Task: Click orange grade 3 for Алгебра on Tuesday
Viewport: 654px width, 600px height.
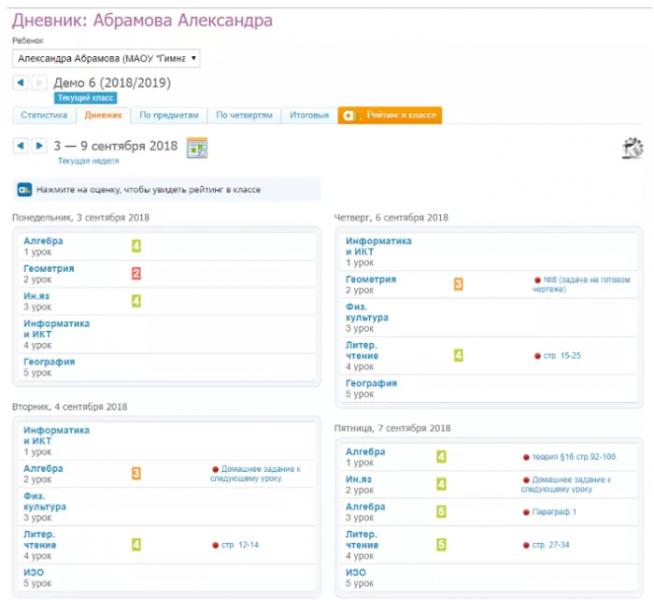Action: (x=136, y=473)
